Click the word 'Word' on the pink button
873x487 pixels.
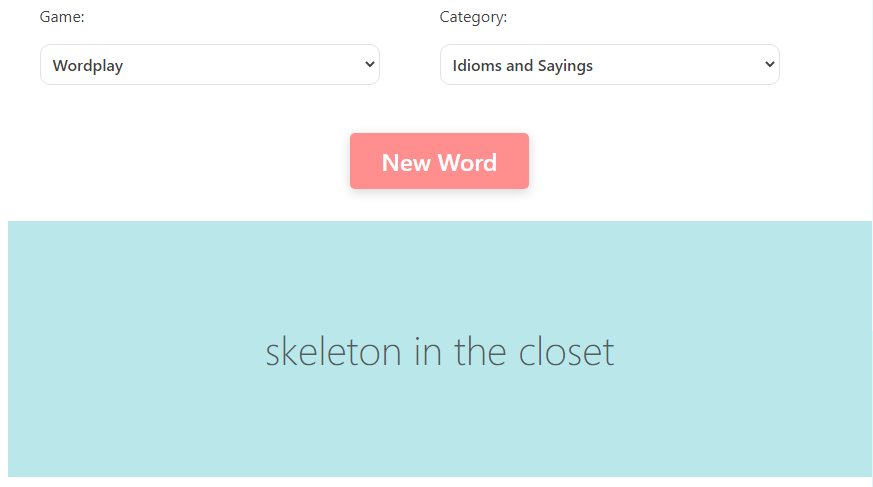[467, 163]
